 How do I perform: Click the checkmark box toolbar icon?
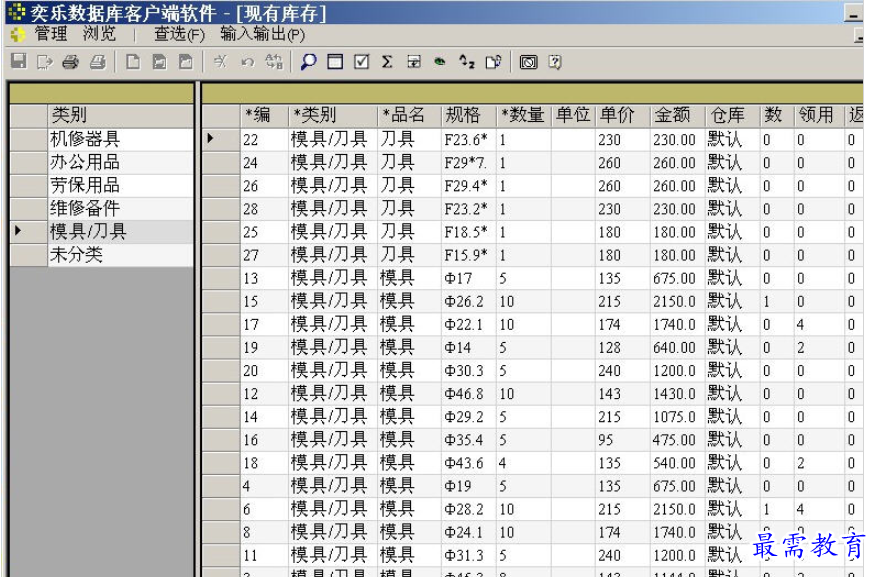361,62
